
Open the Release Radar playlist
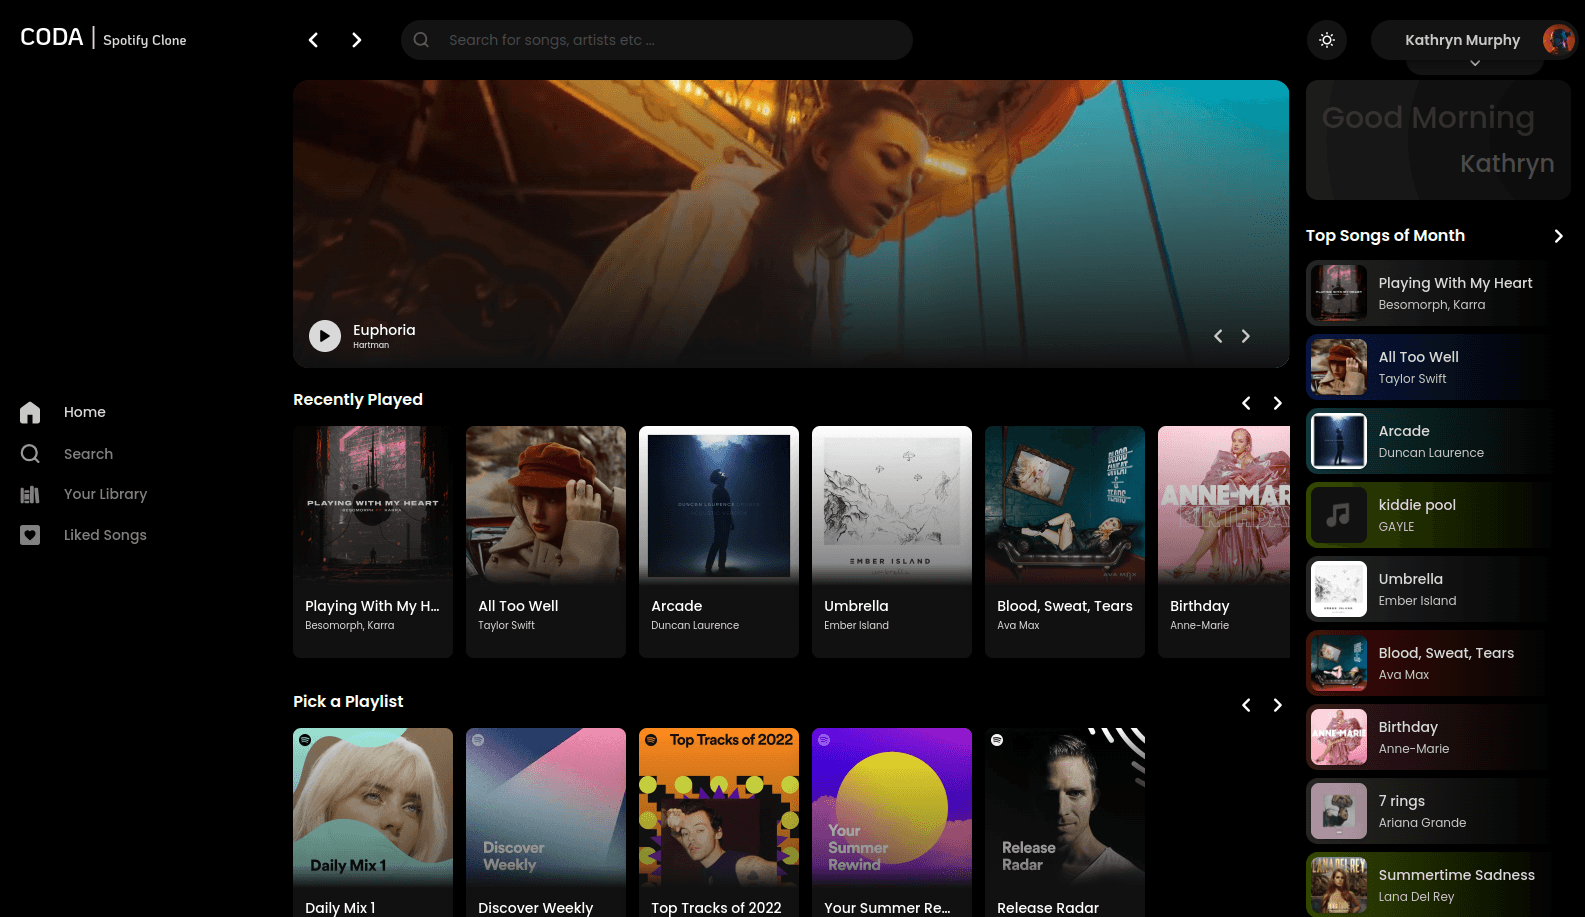tap(1065, 822)
